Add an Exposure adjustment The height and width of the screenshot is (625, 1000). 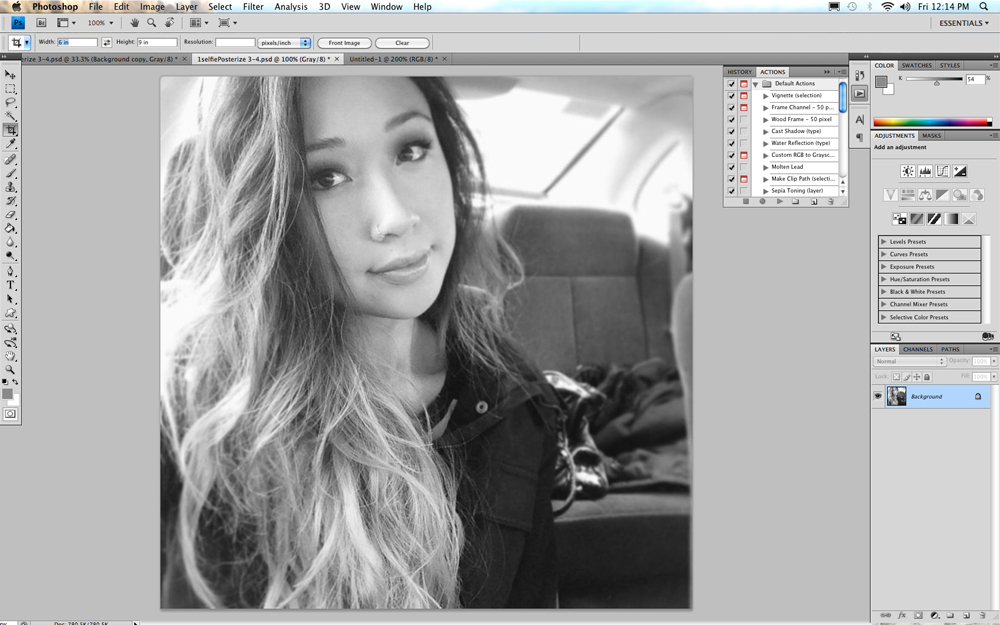point(959,171)
